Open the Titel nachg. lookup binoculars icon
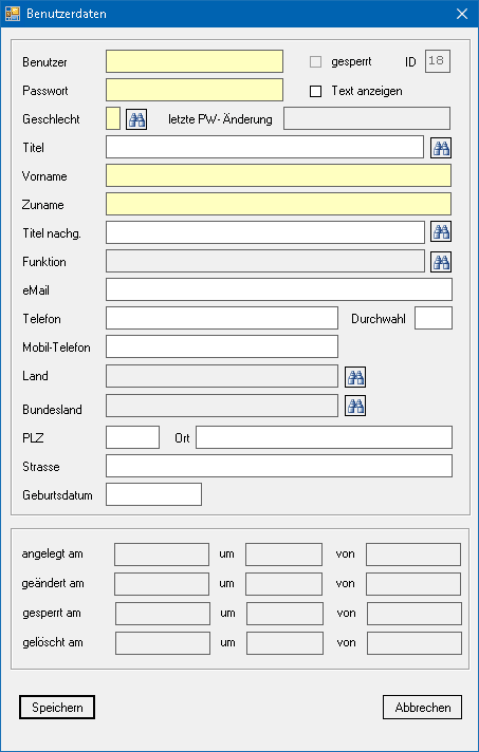Image resolution: width=479 pixels, height=752 pixels. (x=441, y=232)
